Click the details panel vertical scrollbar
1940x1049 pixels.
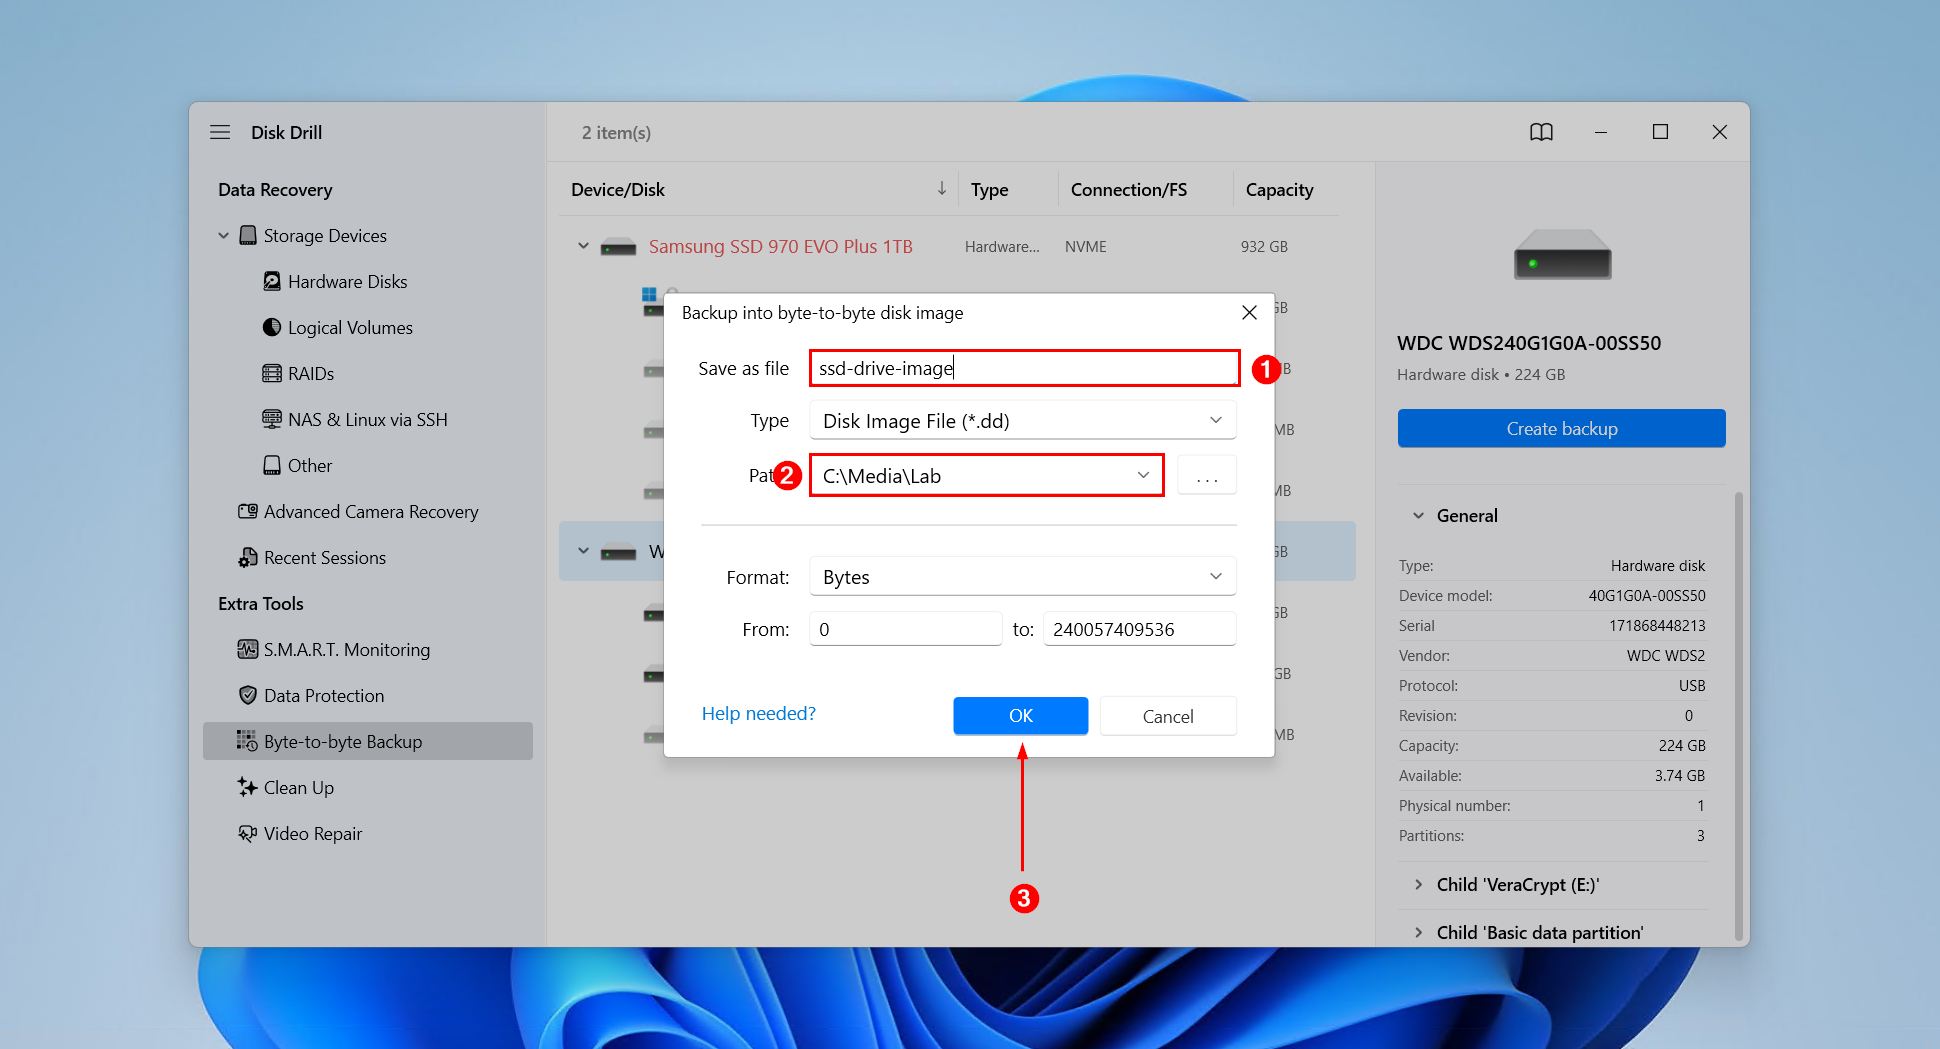click(x=1738, y=715)
